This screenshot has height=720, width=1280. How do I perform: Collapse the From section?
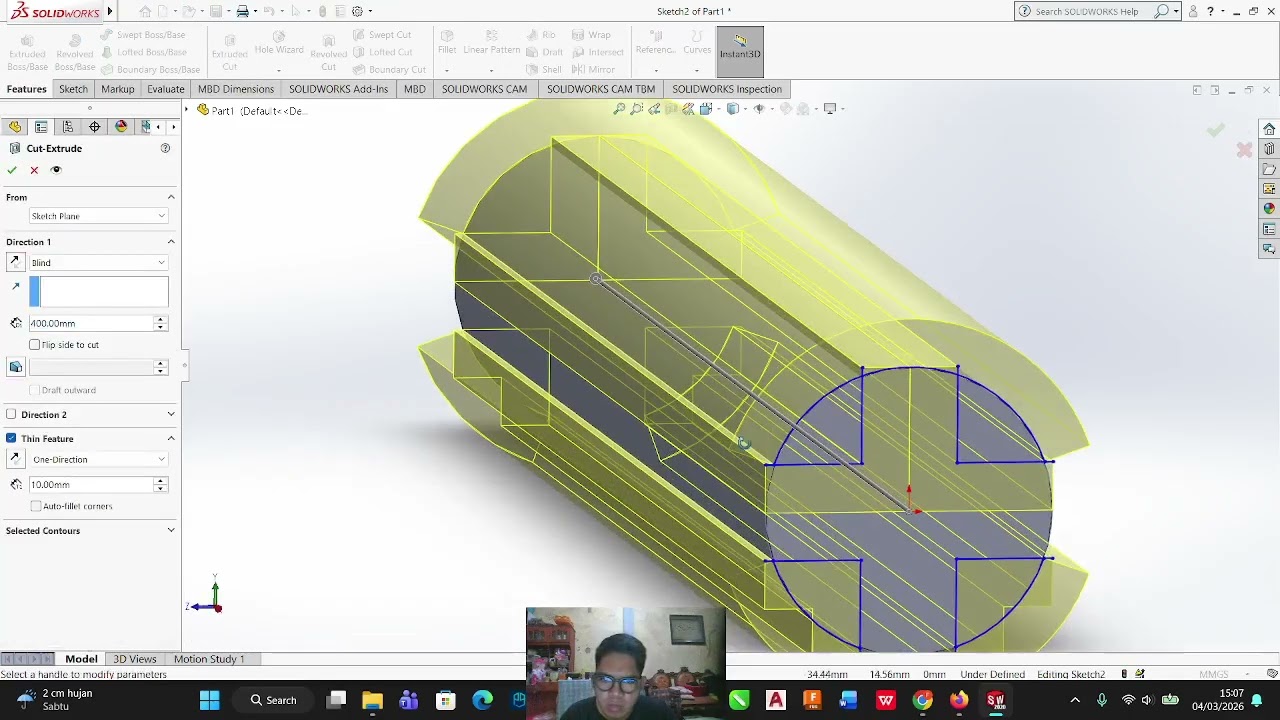coord(171,197)
